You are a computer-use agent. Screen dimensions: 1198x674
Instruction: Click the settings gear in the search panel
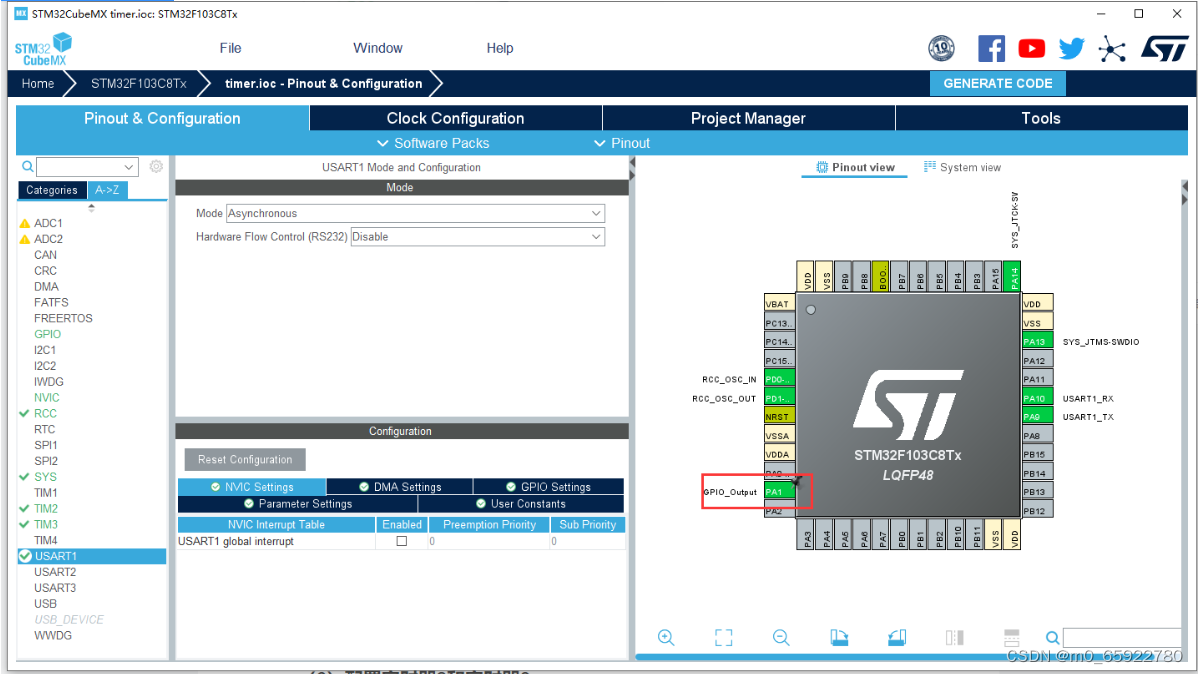pos(156,167)
